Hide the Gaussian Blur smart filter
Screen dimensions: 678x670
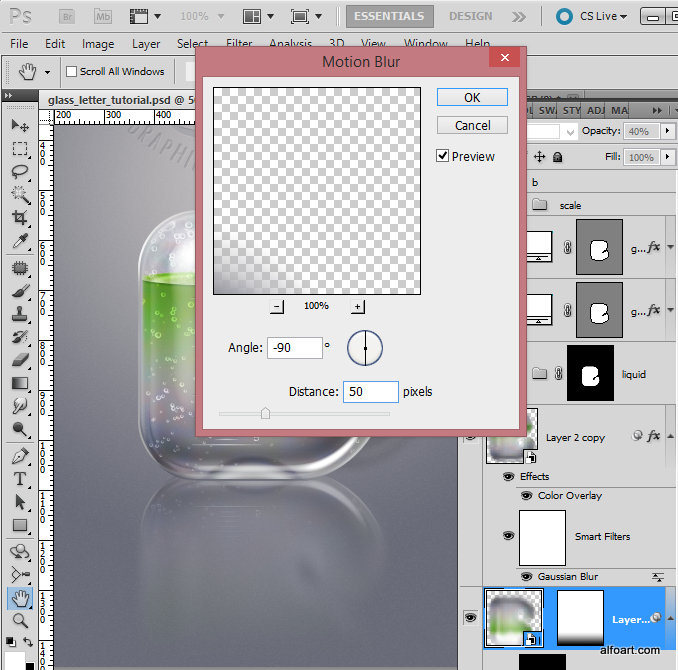coord(526,577)
